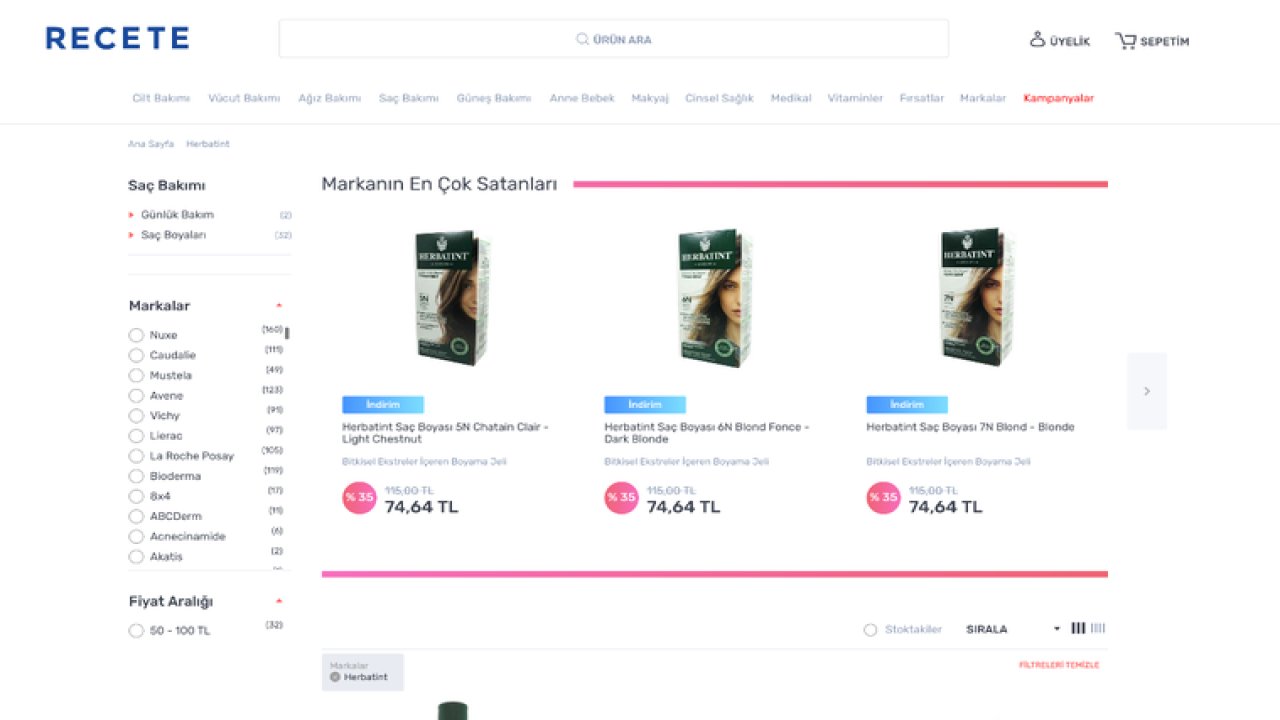Switch to four-column grid view
Image resolution: width=1280 pixels, height=720 pixels.
[1098, 628]
